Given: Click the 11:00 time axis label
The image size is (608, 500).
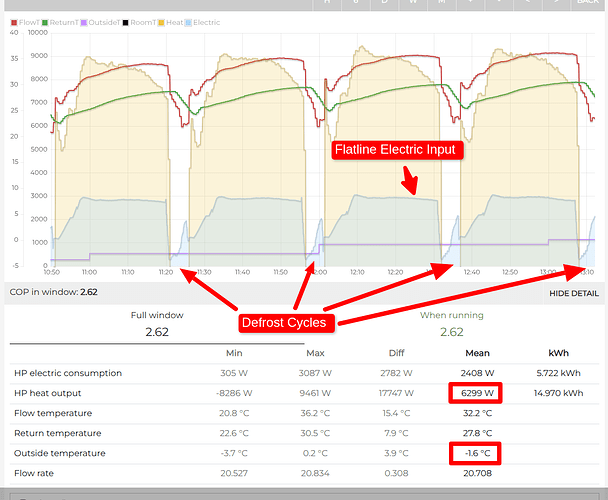Looking at the screenshot, I should click(89, 272).
